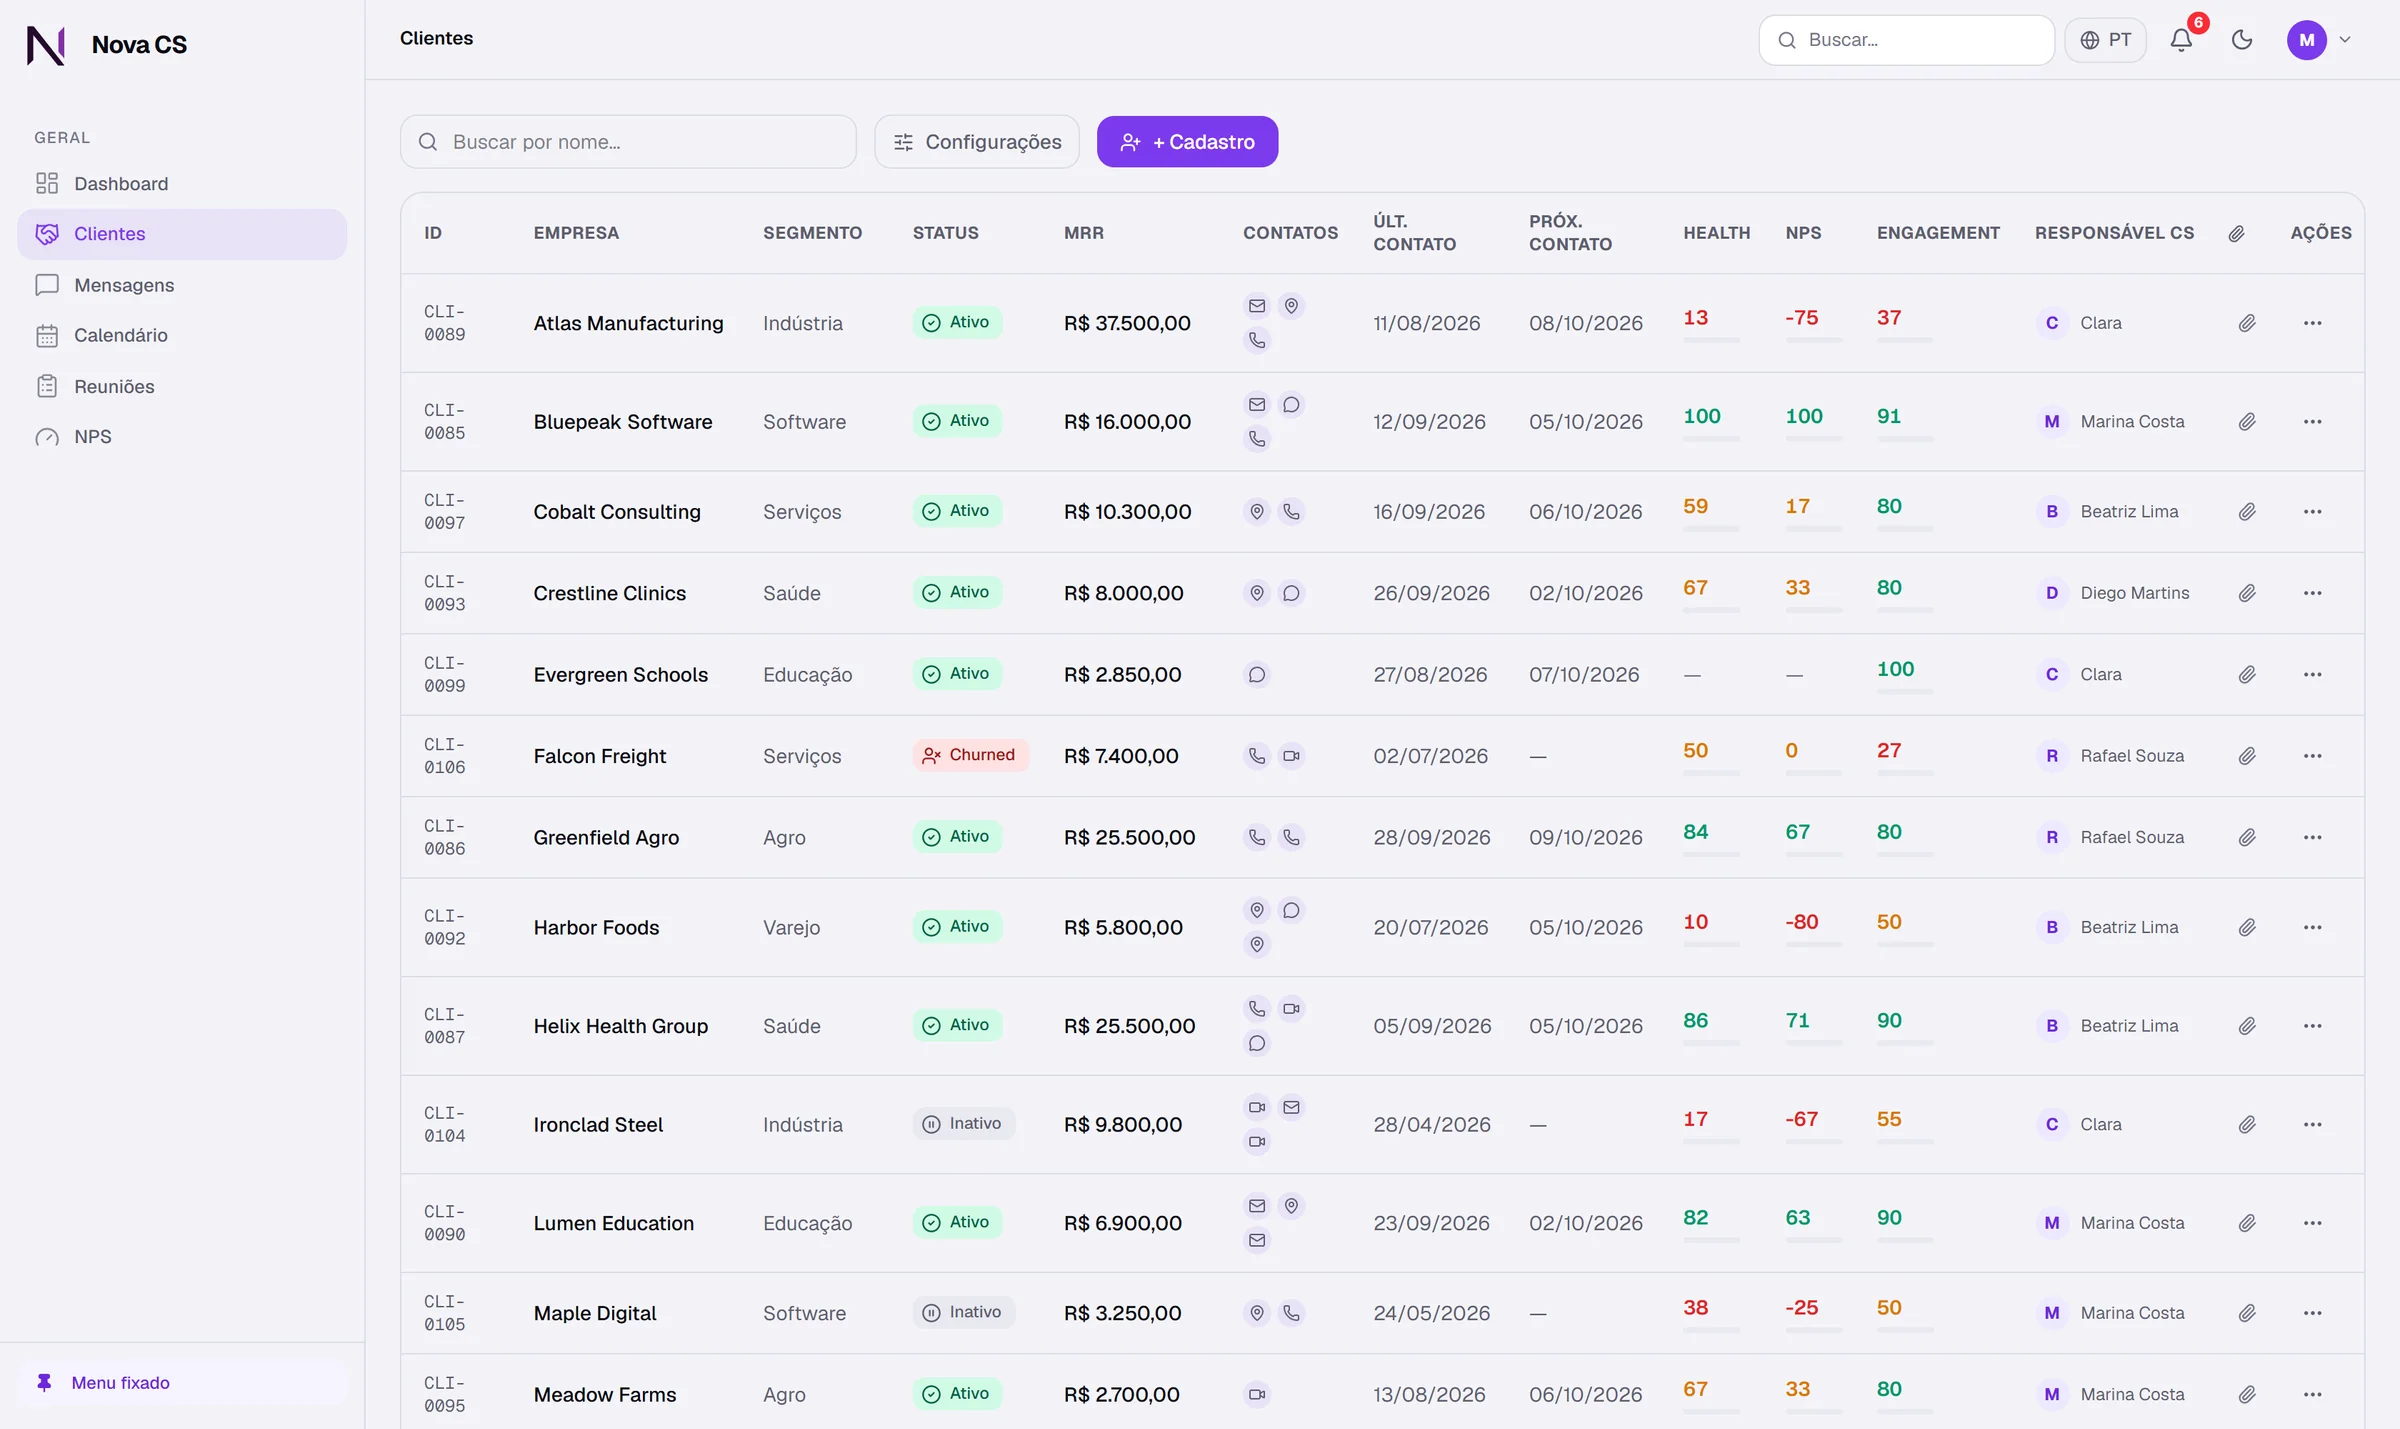Image resolution: width=2400 pixels, height=1429 pixels.
Task: Open Calendário in sidebar
Action: click(x=182, y=335)
